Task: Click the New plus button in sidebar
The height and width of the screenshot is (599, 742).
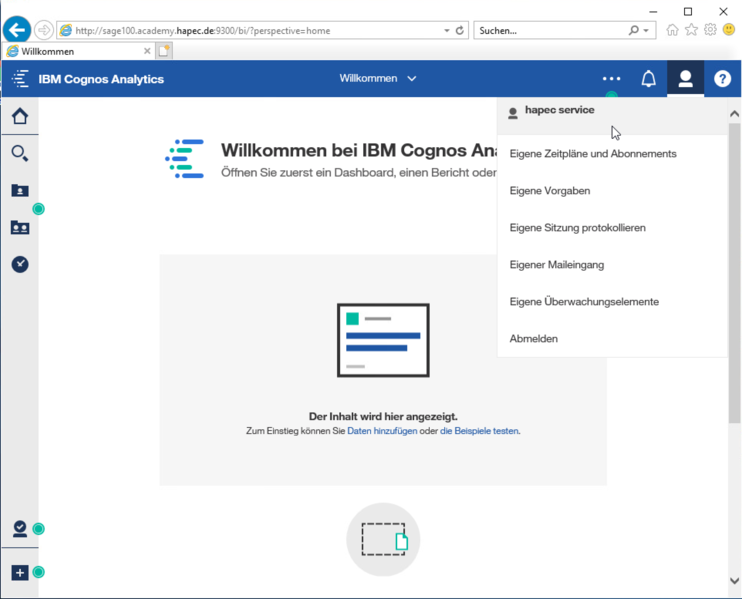Action: [20, 573]
